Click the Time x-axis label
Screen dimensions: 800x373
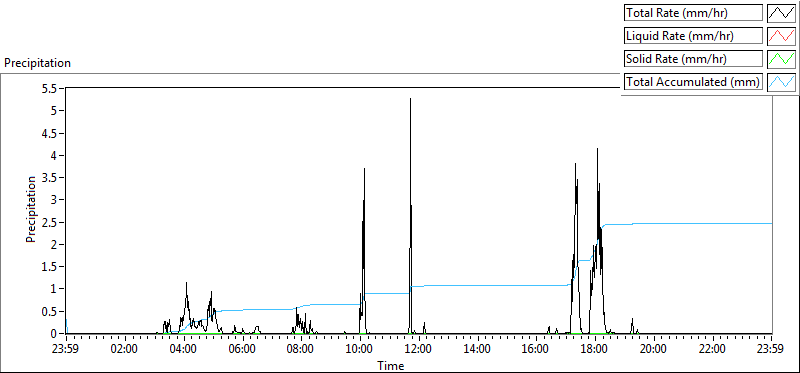click(391, 366)
